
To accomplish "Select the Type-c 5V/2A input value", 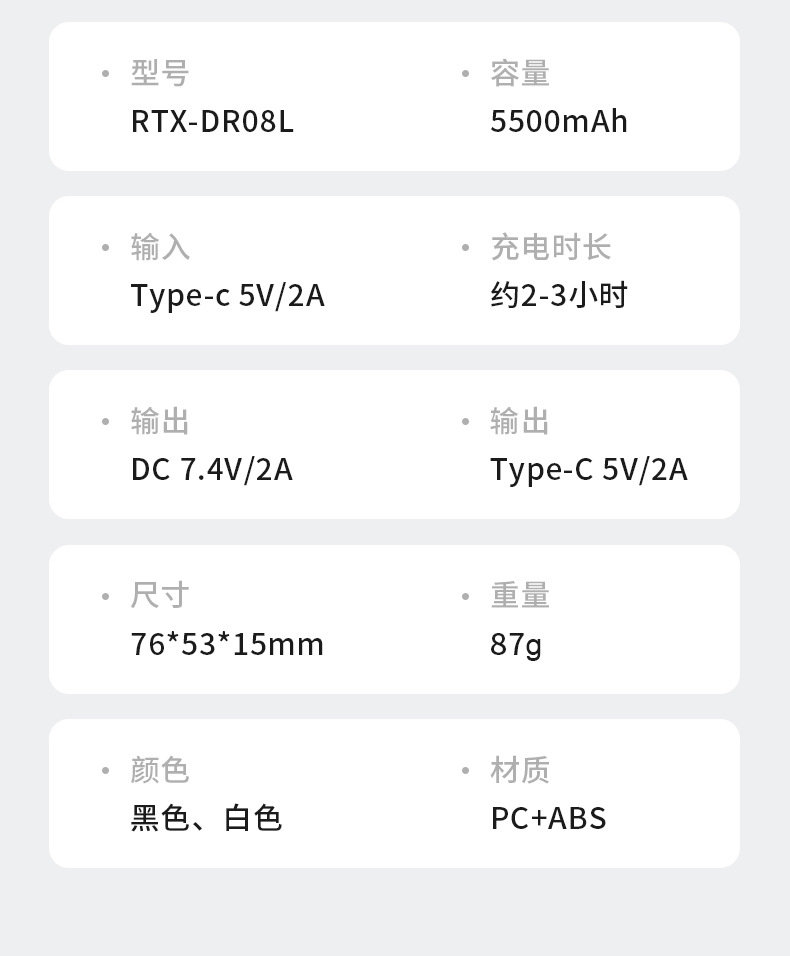I will 227,296.
